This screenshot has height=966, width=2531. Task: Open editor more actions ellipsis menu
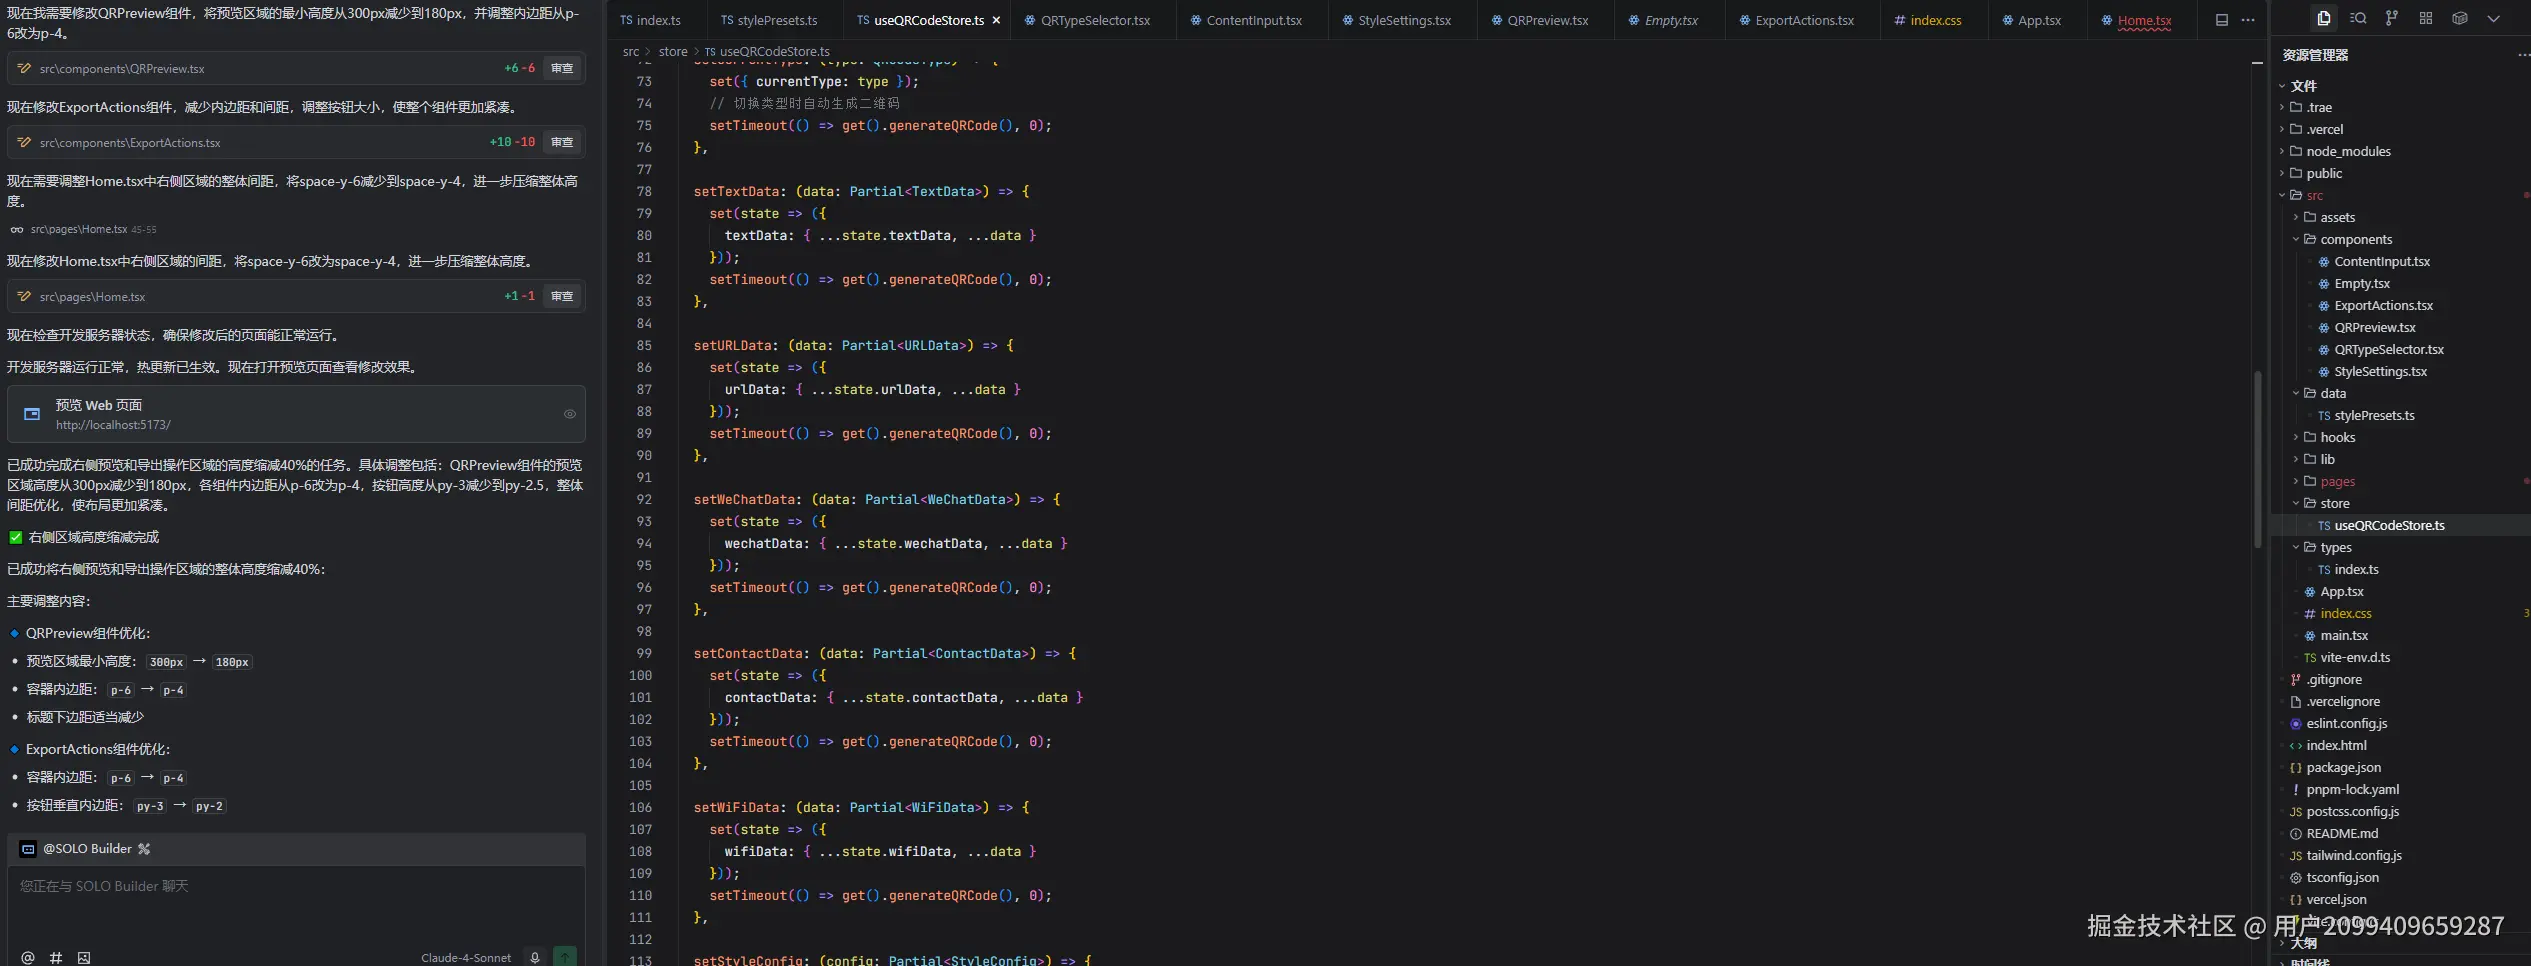(2248, 20)
